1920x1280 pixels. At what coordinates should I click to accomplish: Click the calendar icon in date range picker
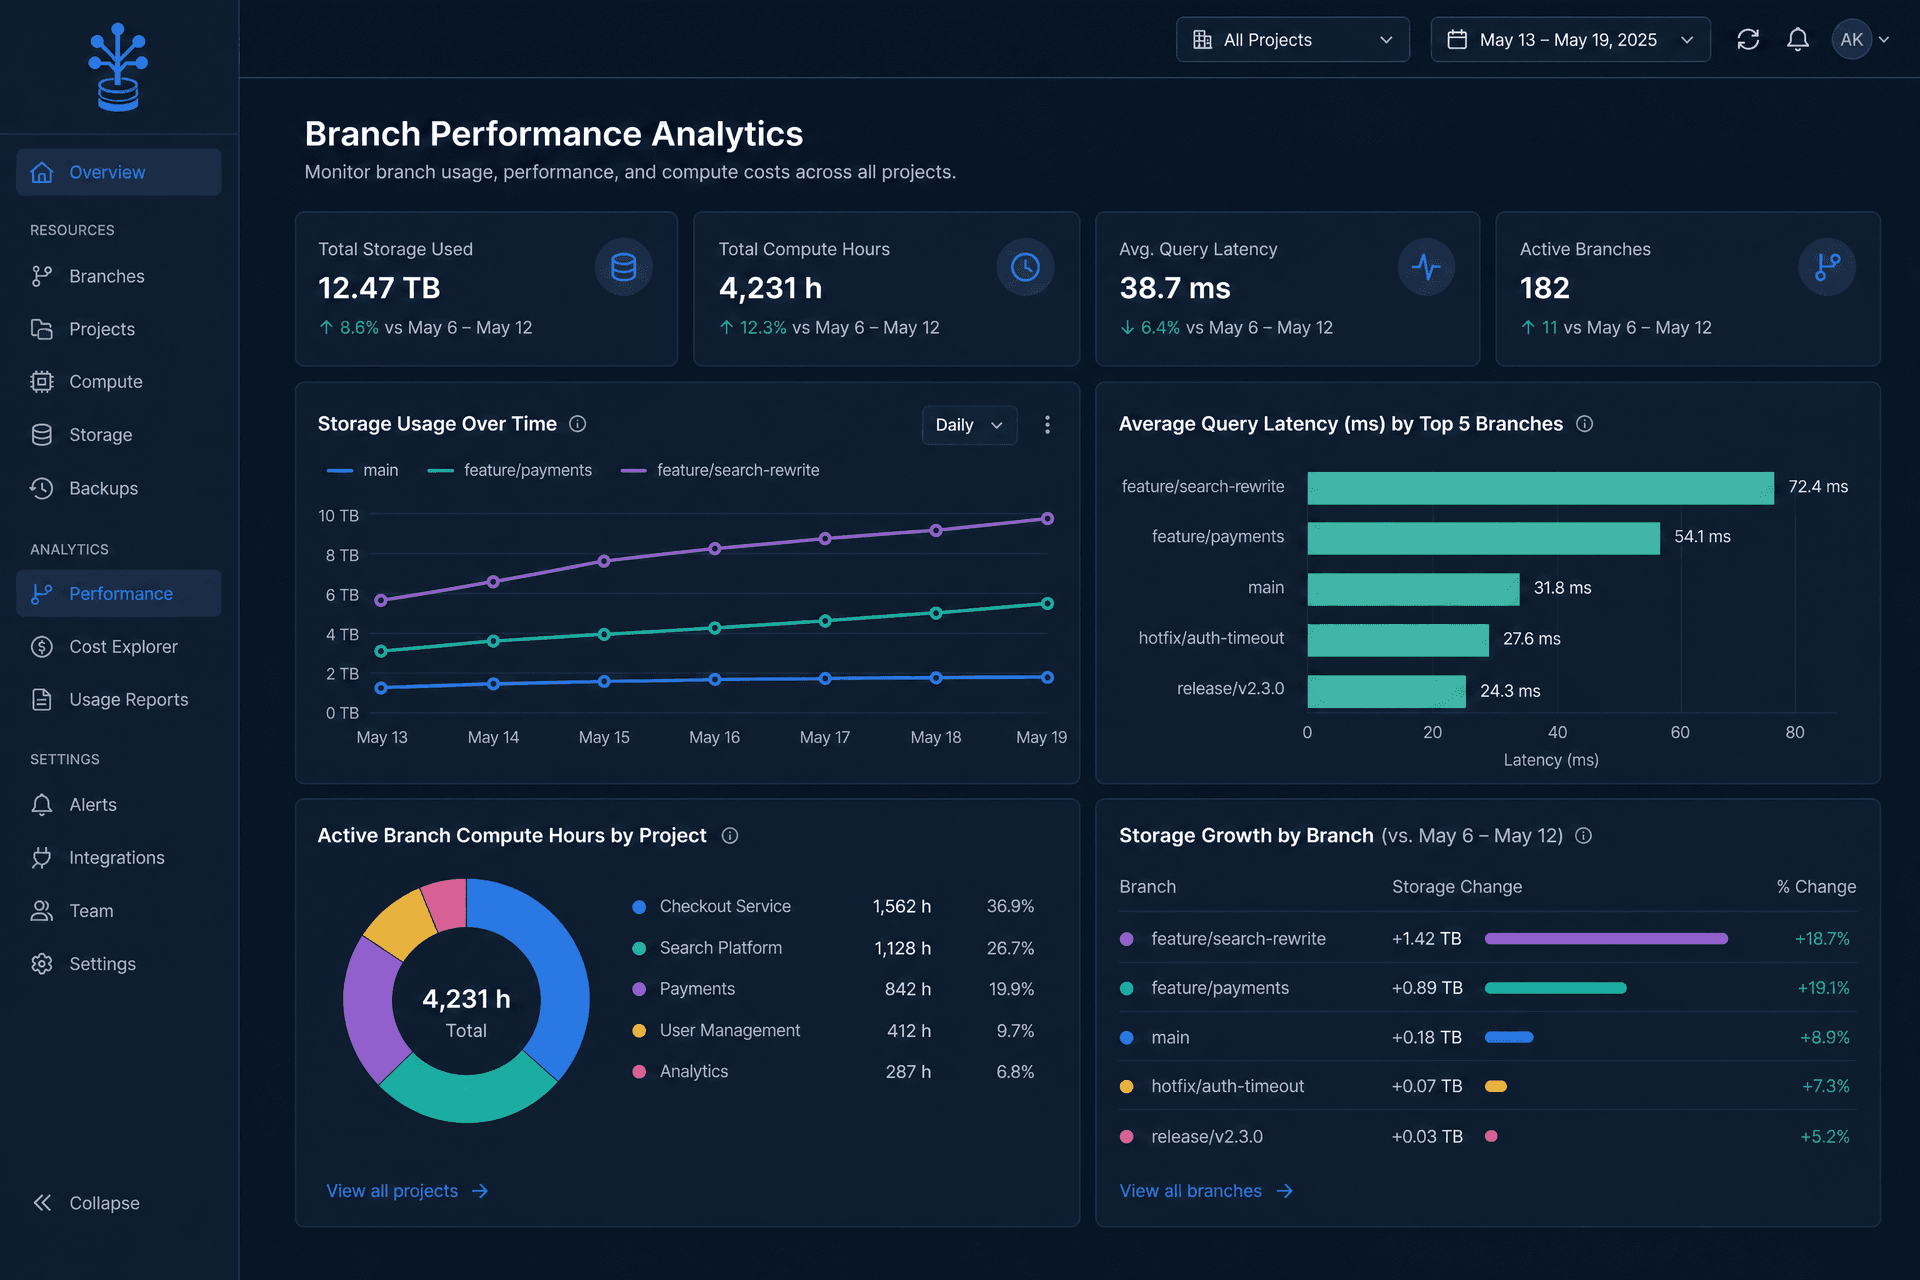(1457, 40)
